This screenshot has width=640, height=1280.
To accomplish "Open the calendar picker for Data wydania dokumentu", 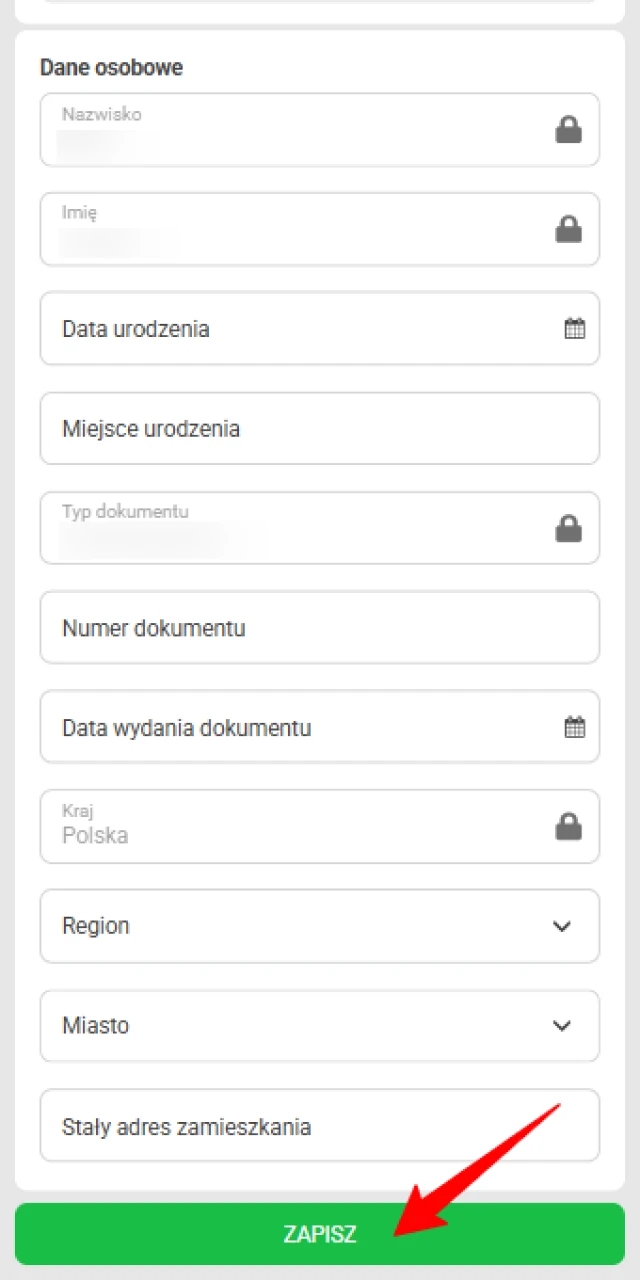I will [x=574, y=727].
